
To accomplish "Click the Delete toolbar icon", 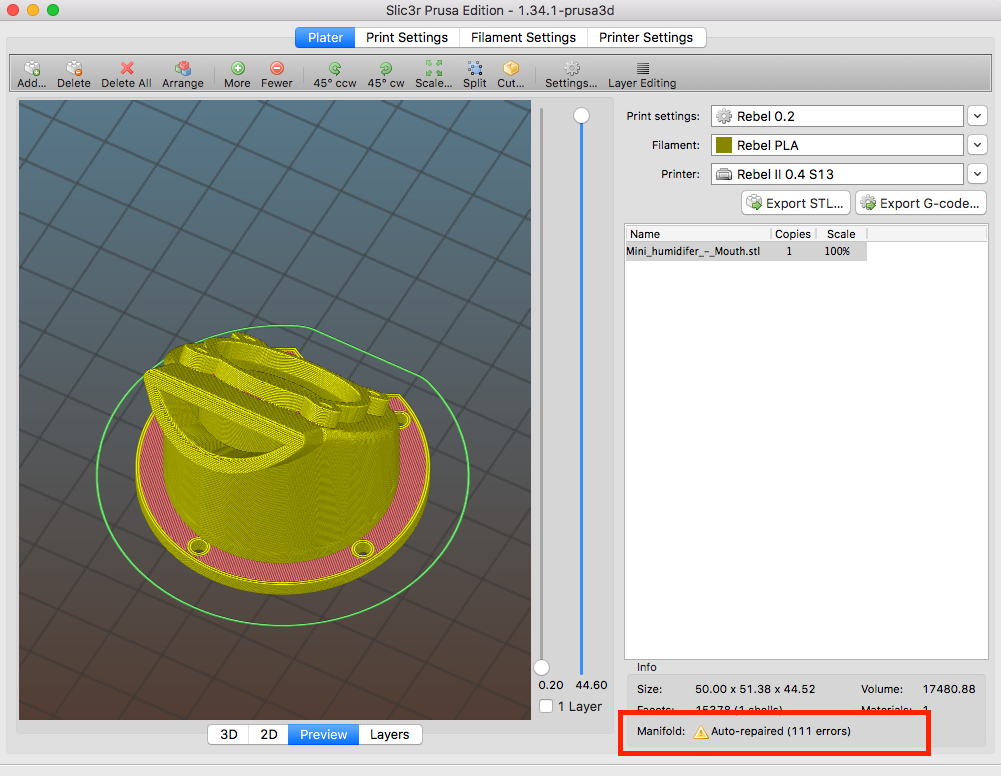I will [73, 69].
